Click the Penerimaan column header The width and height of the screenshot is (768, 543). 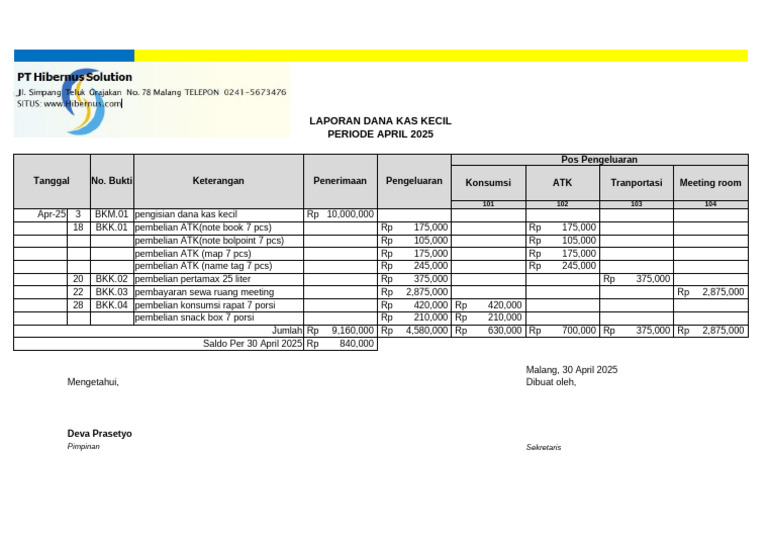click(340, 181)
